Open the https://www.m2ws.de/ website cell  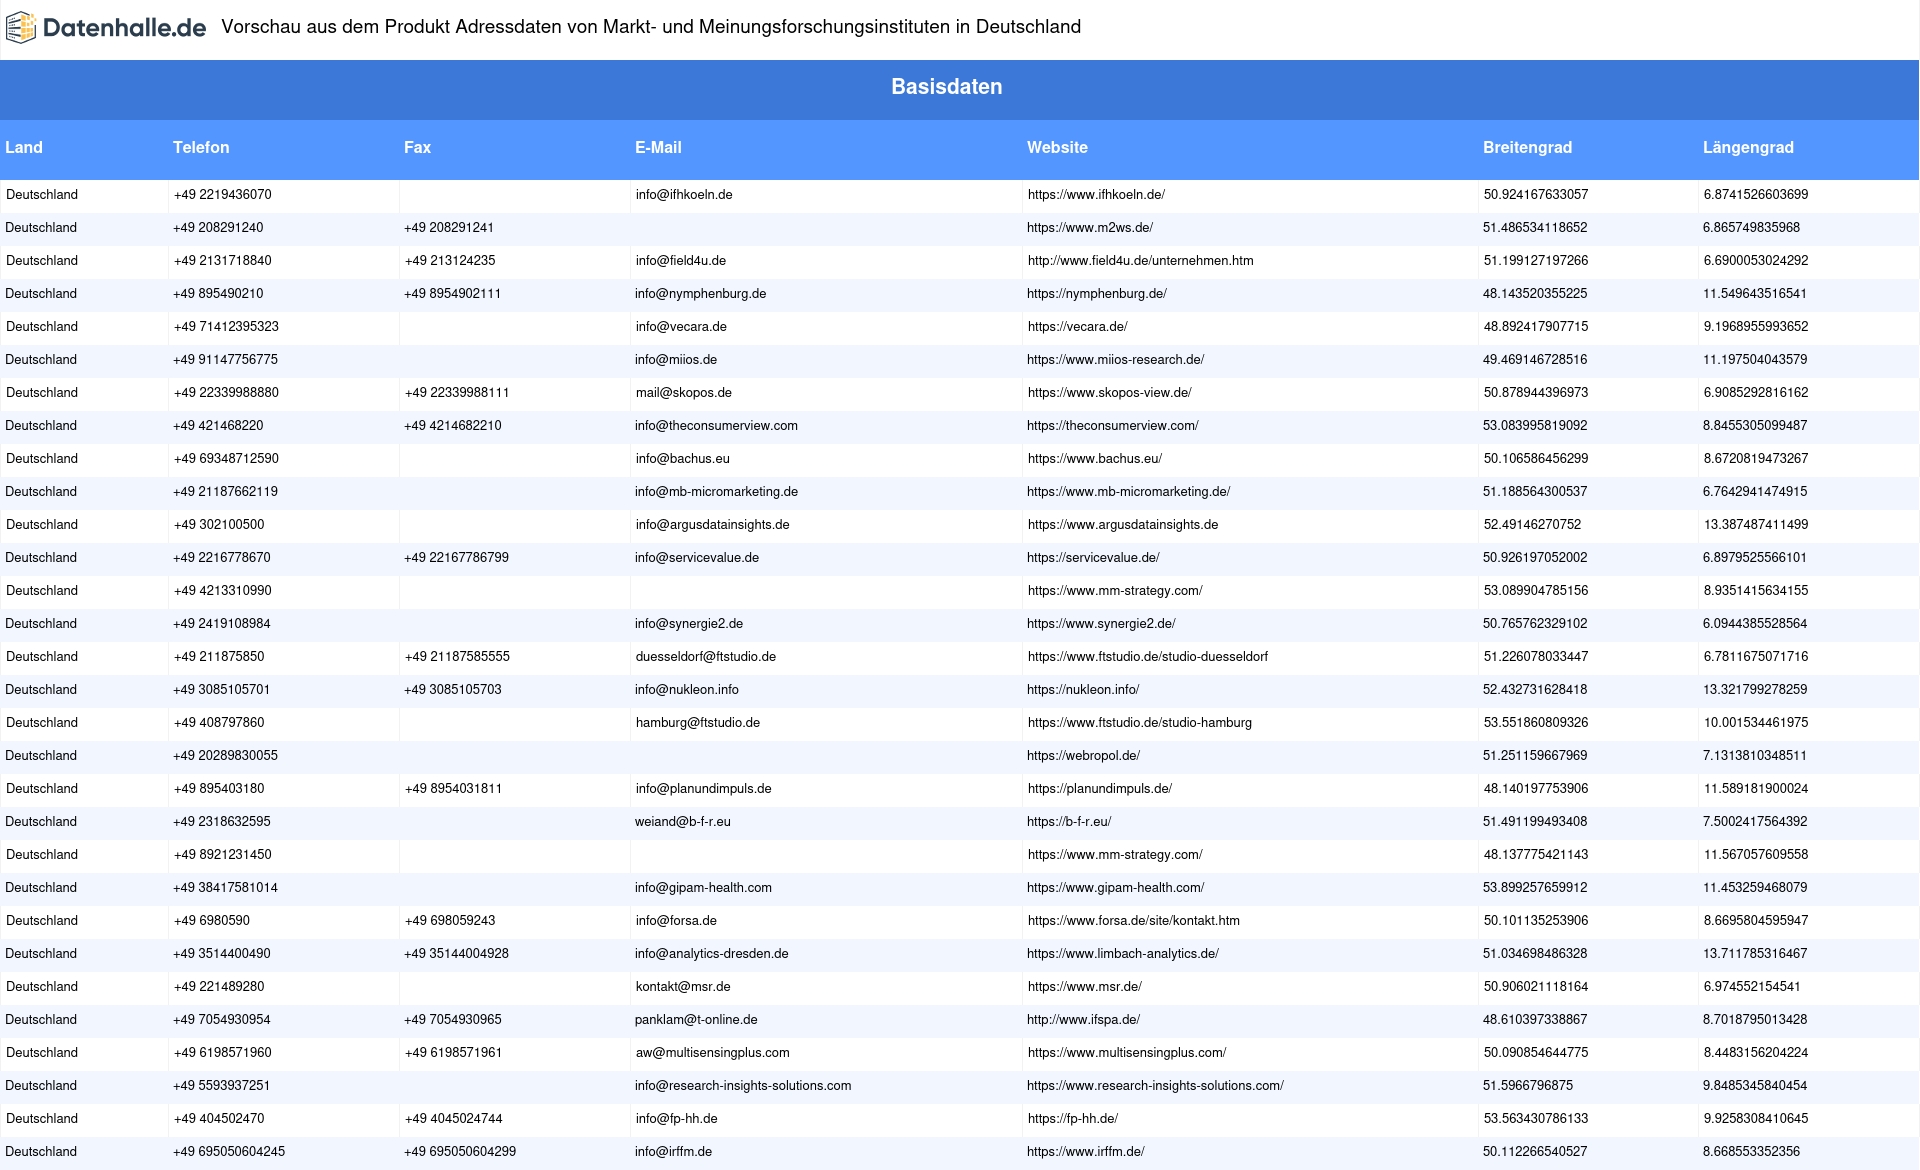click(1090, 228)
